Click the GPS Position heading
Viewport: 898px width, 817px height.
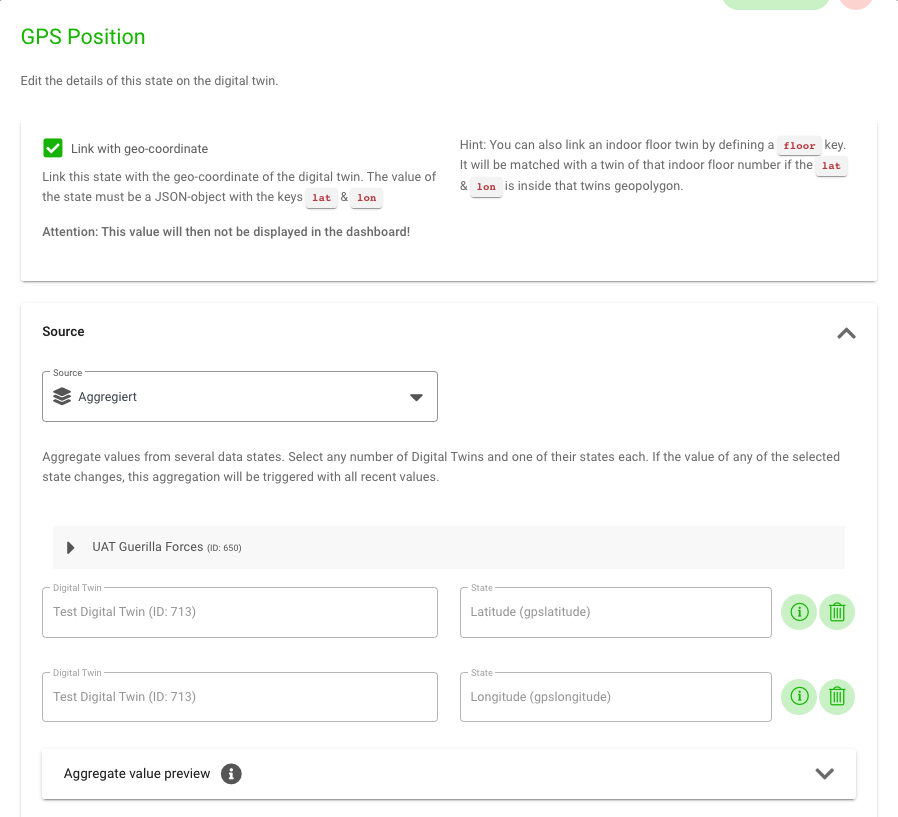click(x=83, y=37)
